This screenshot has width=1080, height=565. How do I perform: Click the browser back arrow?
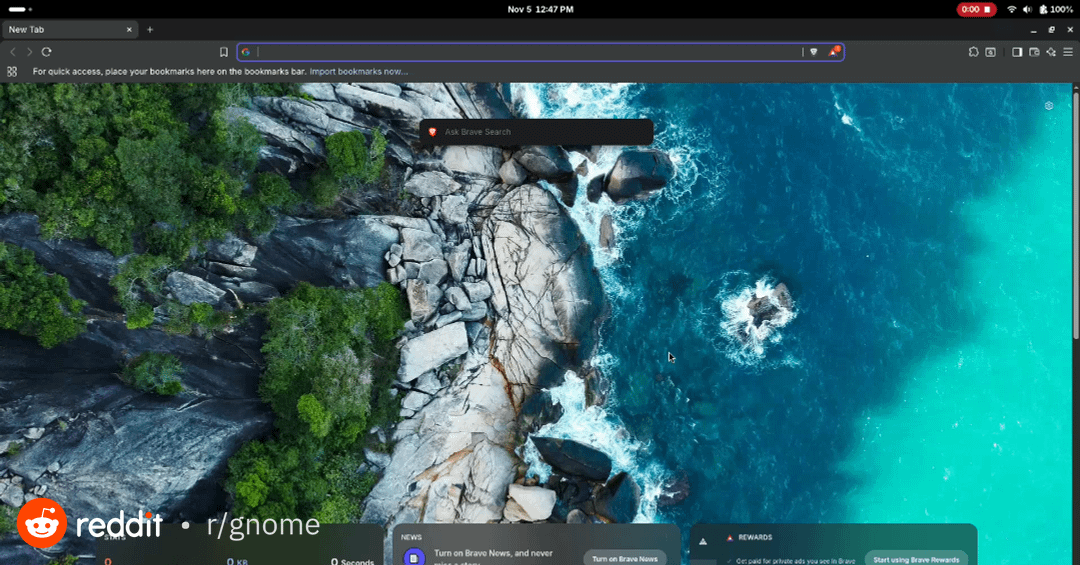click(x=13, y=52)
